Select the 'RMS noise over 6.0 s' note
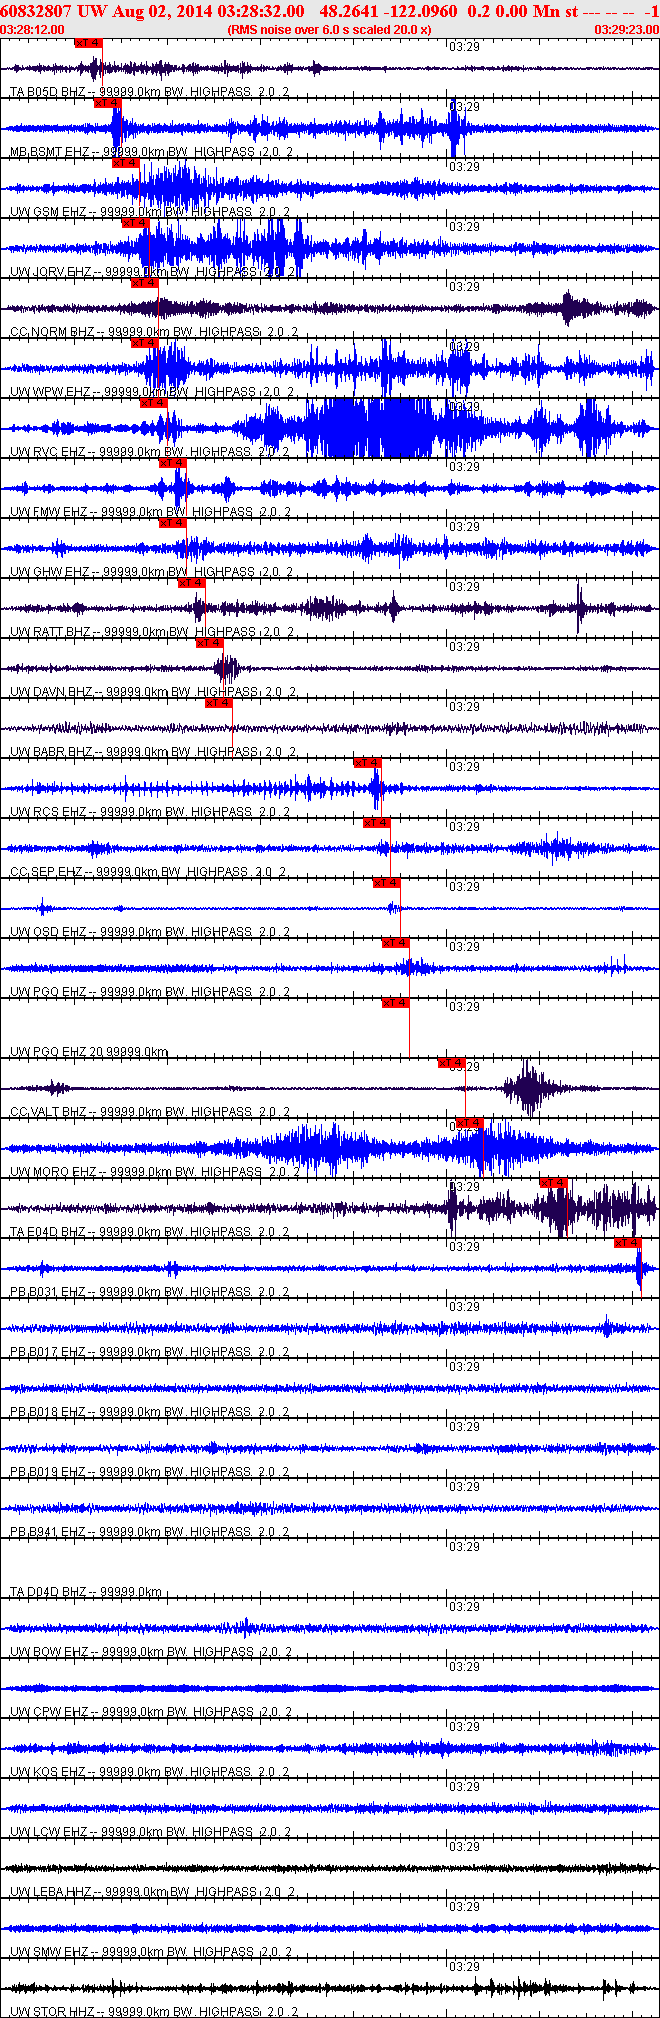The image size is (660, 2018). pyautogui.click(x=329, y=30)
